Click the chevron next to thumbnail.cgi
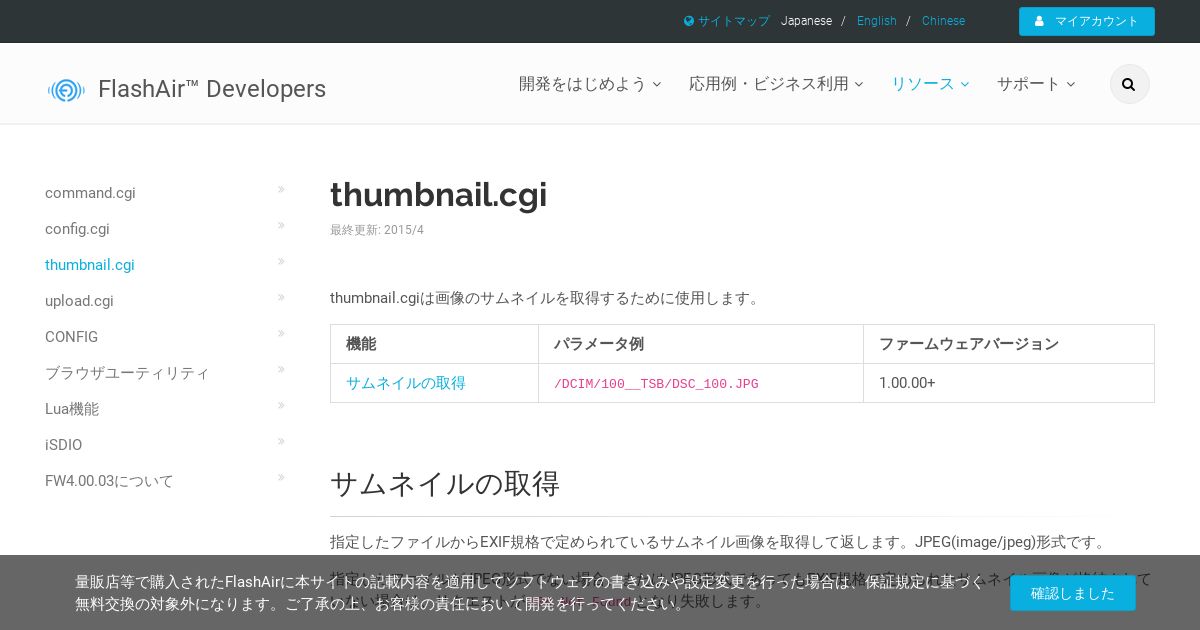The image size is (1200, 630). click(281, 261)
